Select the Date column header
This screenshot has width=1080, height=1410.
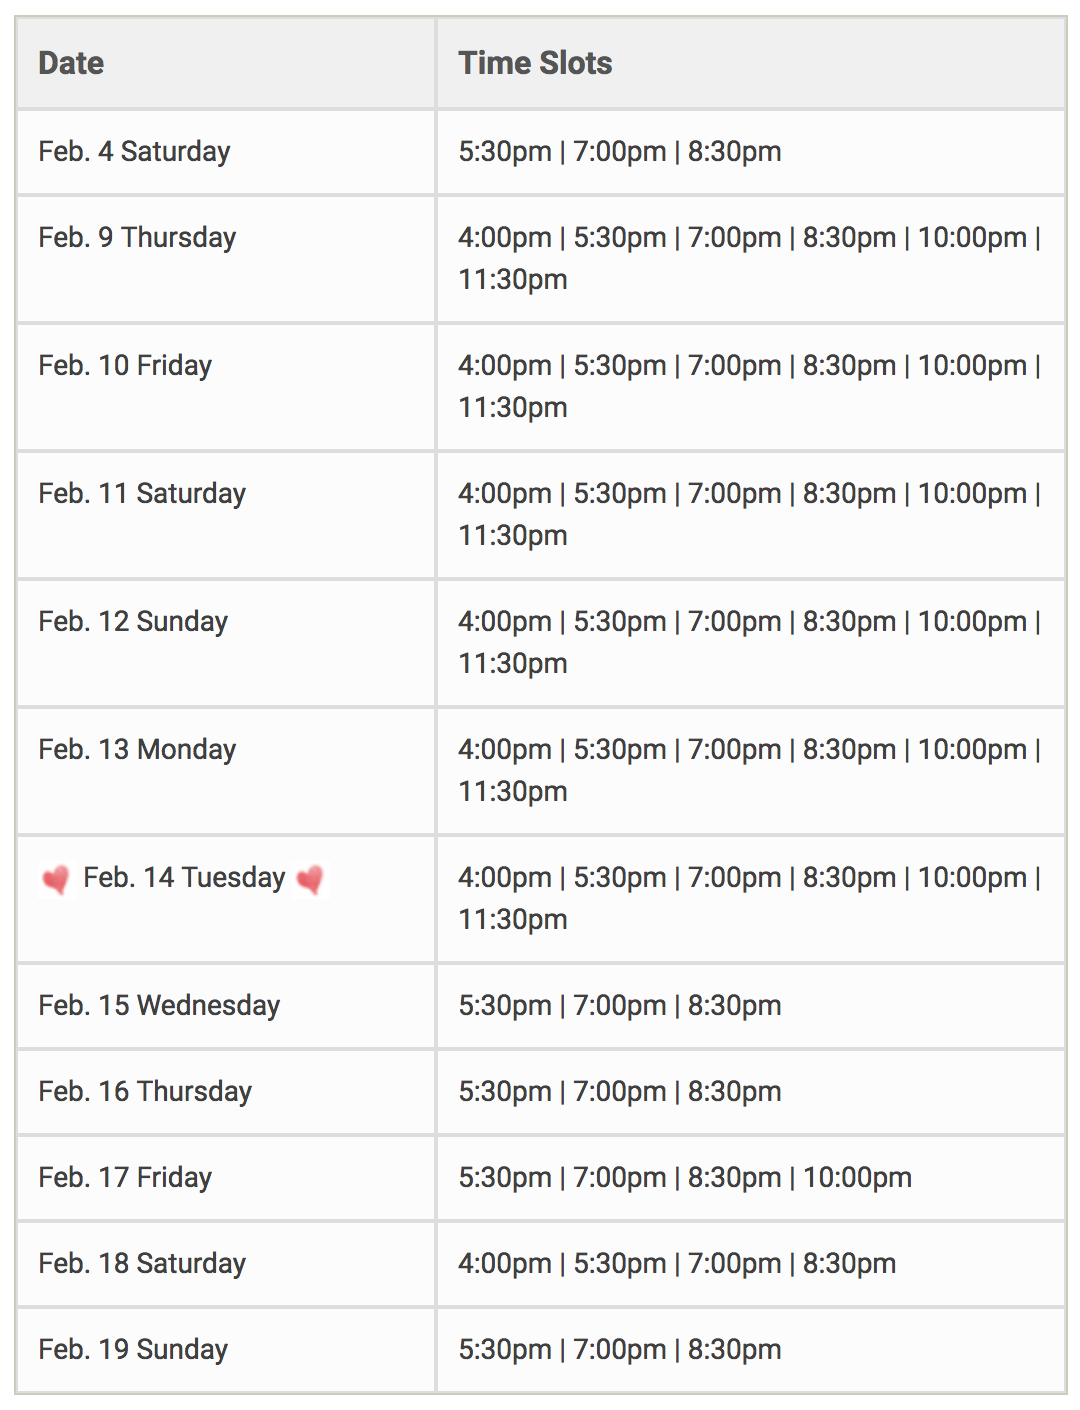(71, 63)
